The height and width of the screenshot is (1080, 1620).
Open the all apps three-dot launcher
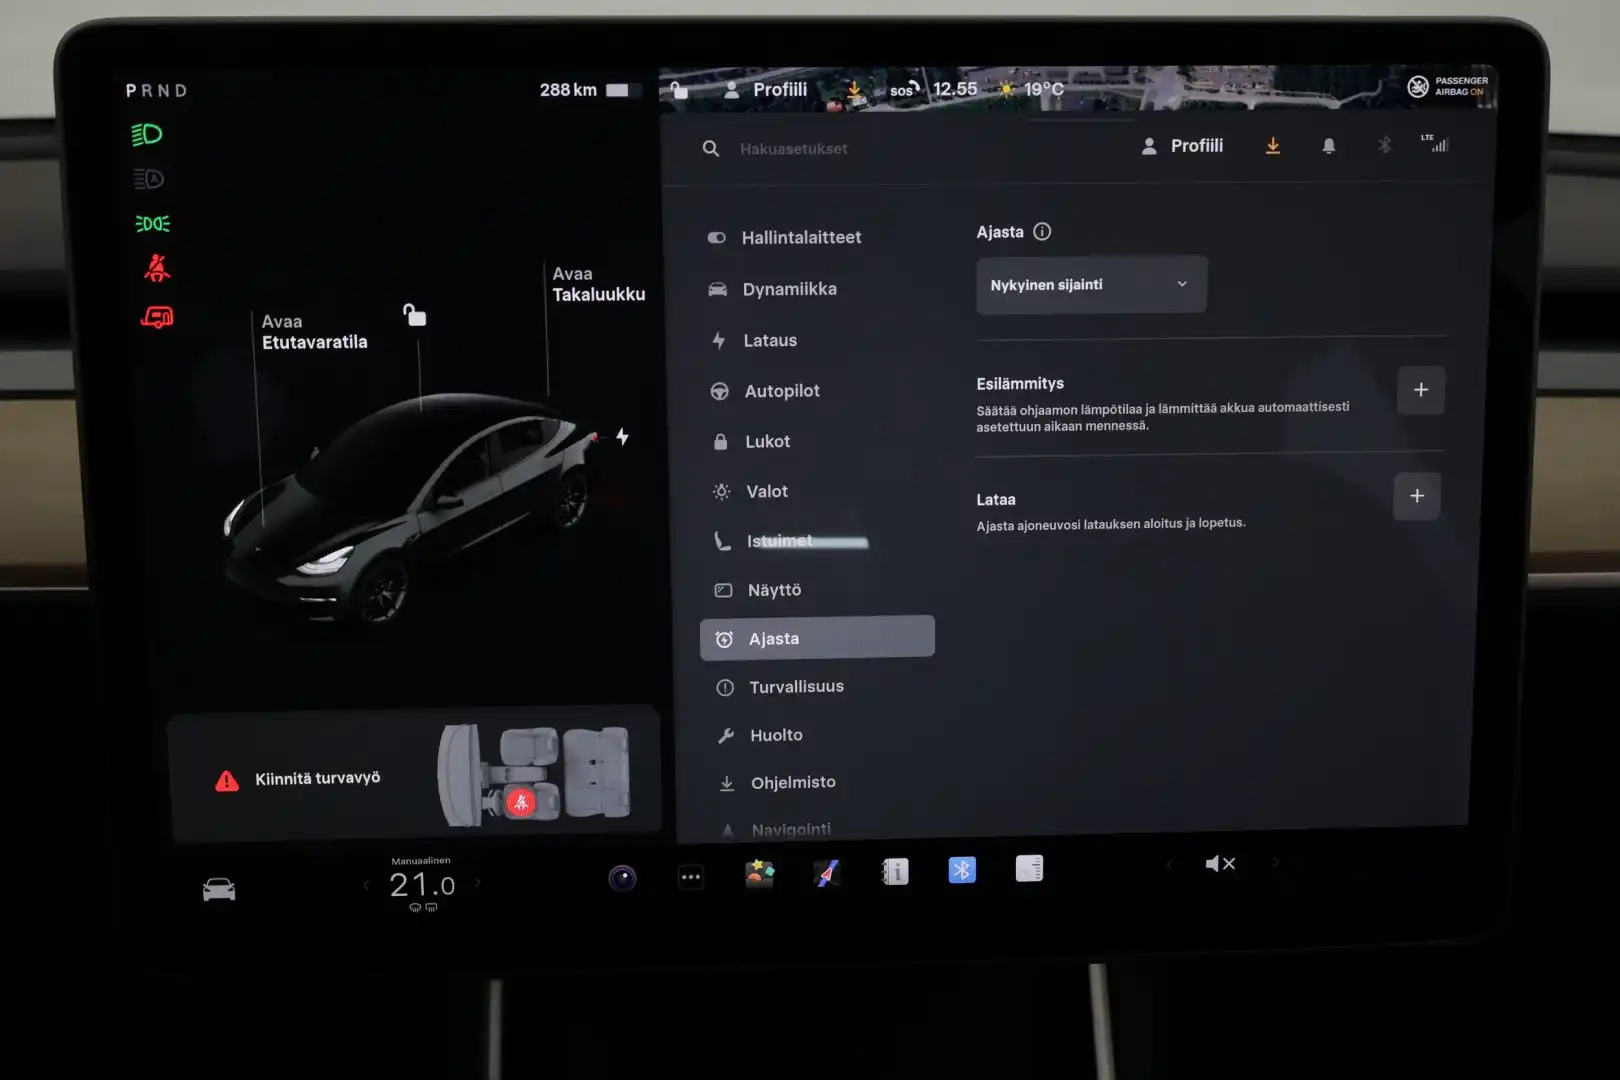click(x=691, y=878)
